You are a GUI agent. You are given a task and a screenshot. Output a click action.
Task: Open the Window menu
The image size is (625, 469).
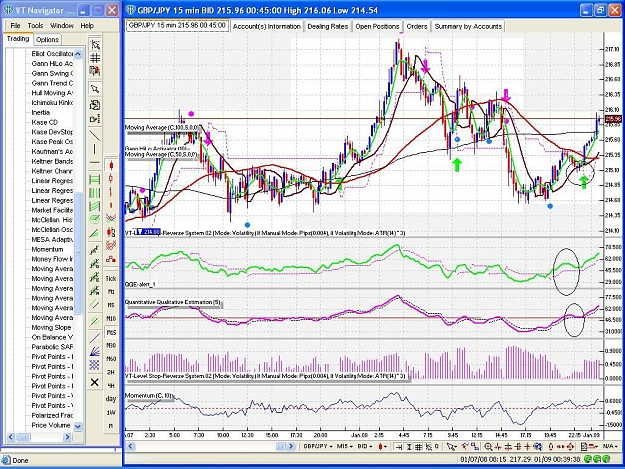62,26
